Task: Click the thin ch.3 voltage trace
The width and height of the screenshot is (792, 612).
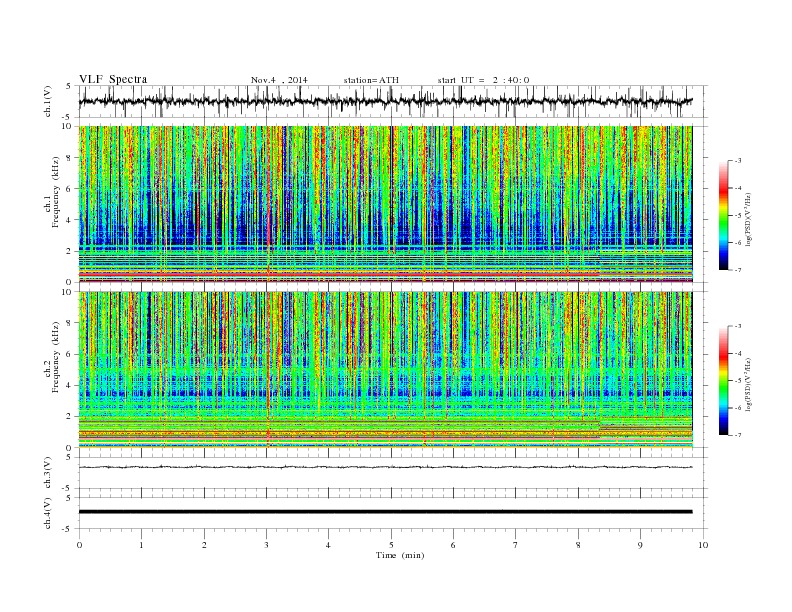Action: pyautogui.click(x=385, y=467)
